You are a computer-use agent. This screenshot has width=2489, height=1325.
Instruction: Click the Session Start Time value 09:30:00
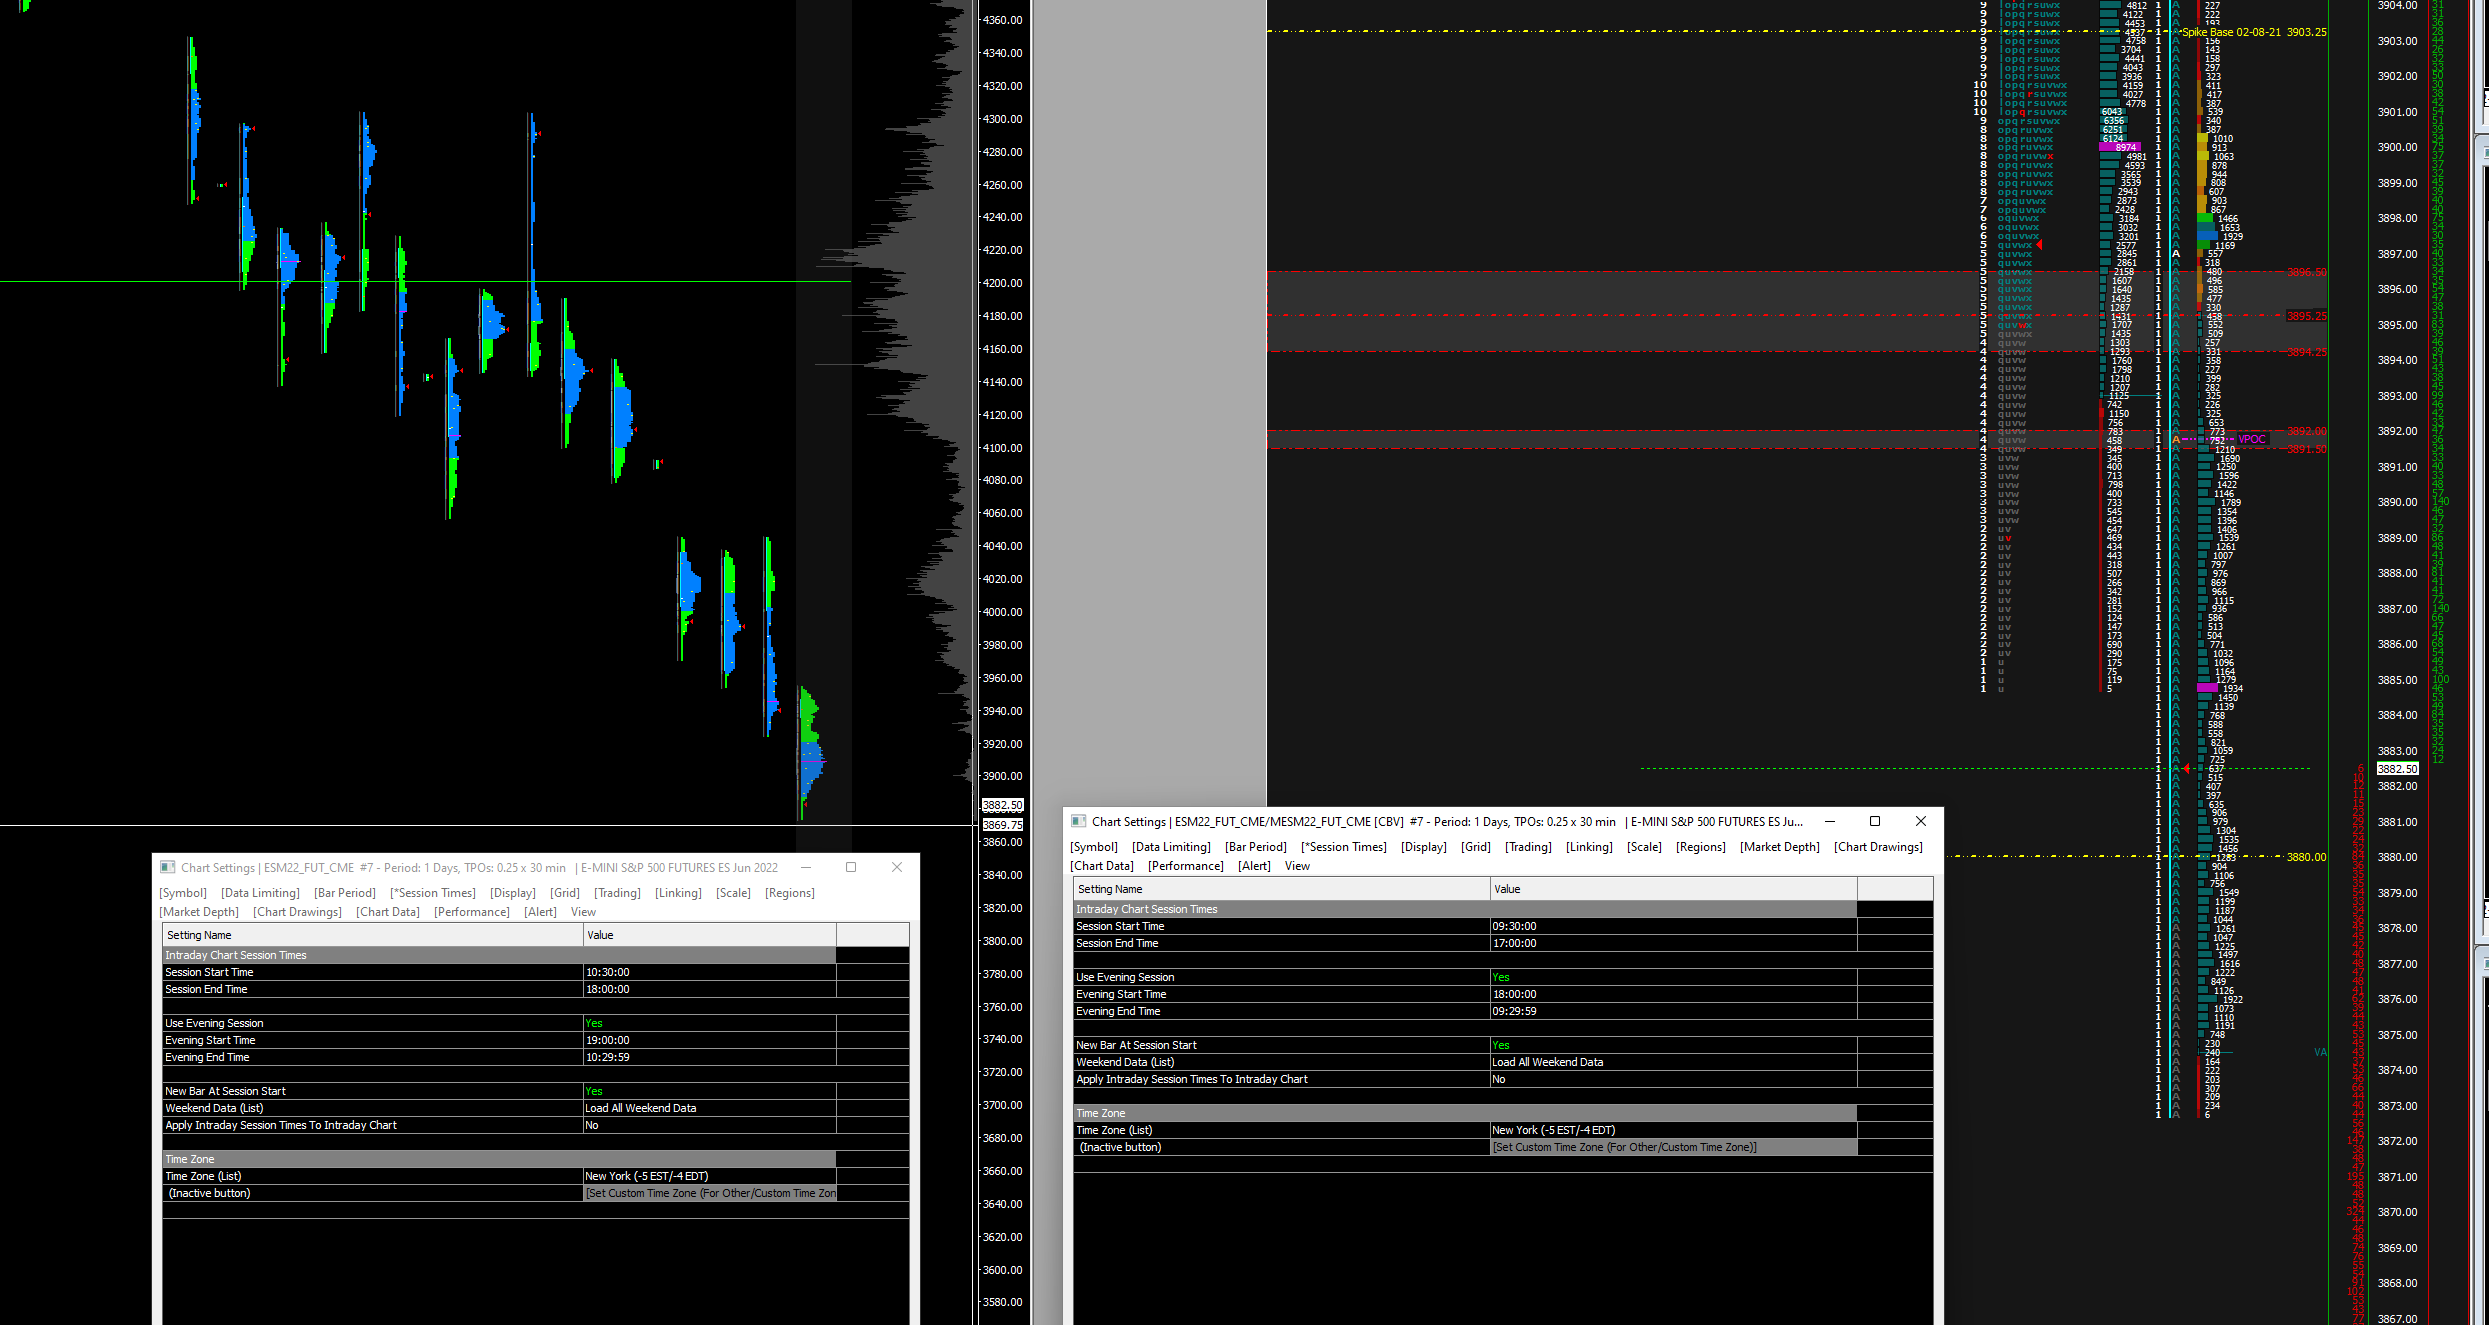pos(1514,926)
